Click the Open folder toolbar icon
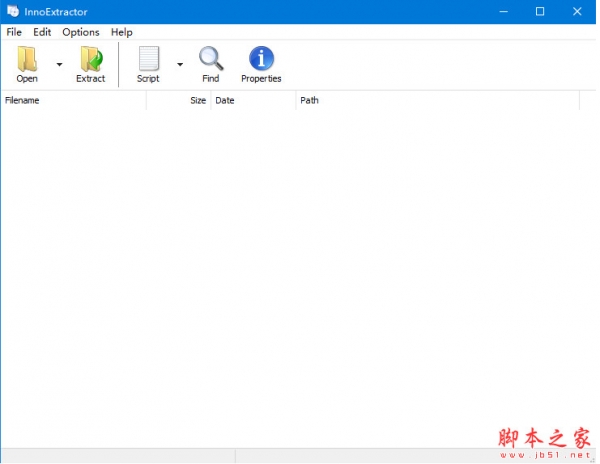Screen dimensions: 600x464 (x=27, y=59)
